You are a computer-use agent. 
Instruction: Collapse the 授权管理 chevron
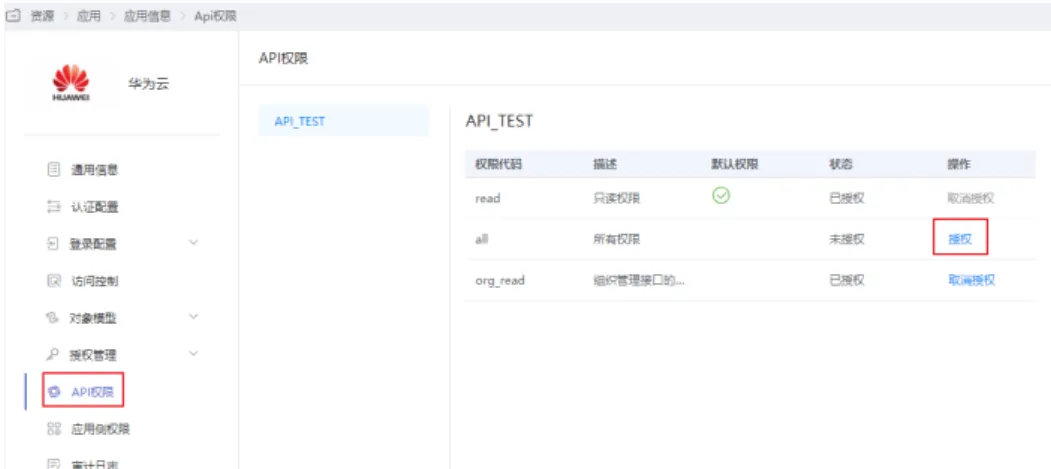point(194,353)
